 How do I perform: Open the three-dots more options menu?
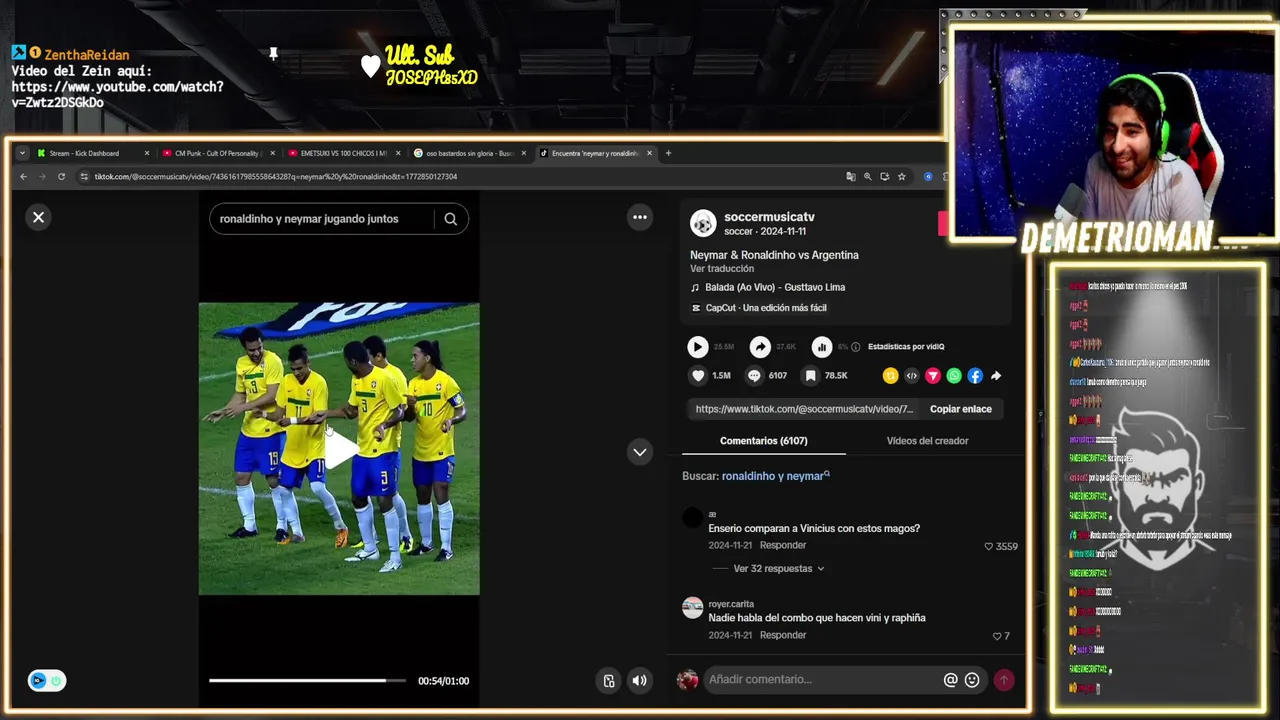[x=640, y=217]
